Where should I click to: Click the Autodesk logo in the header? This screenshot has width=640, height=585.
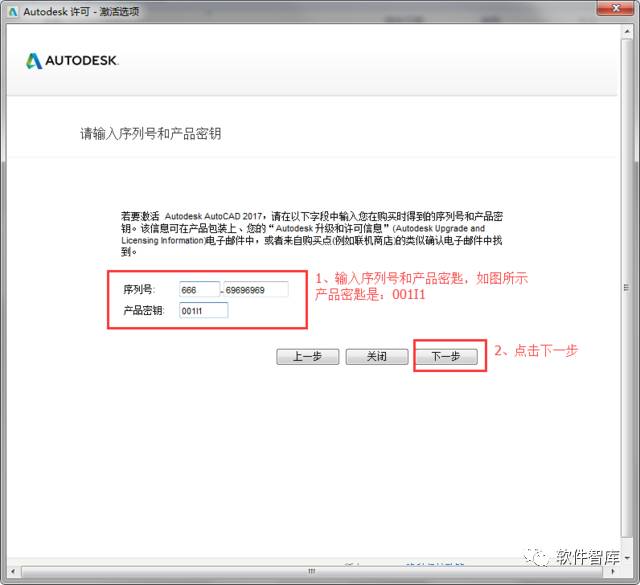(x=72, y=61)
